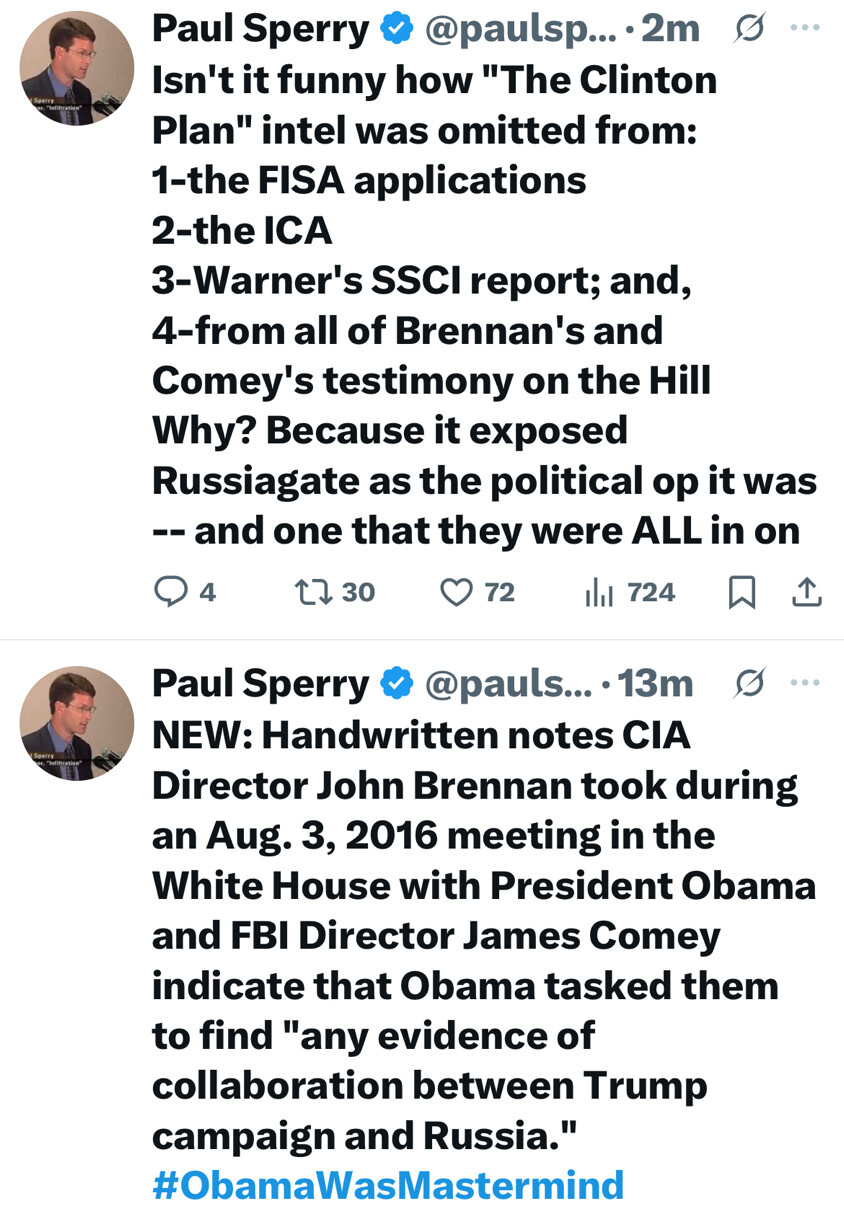Bookmark the "Clinton Plan" tweet
Image resolution: width=844 pixels, height=1217 pixels.
pos(740,593)
